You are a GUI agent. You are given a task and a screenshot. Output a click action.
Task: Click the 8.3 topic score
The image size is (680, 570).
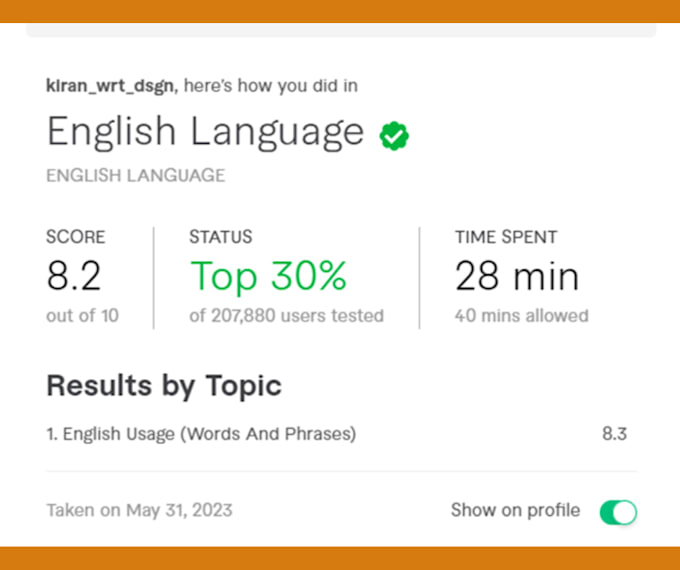(614, 434)
